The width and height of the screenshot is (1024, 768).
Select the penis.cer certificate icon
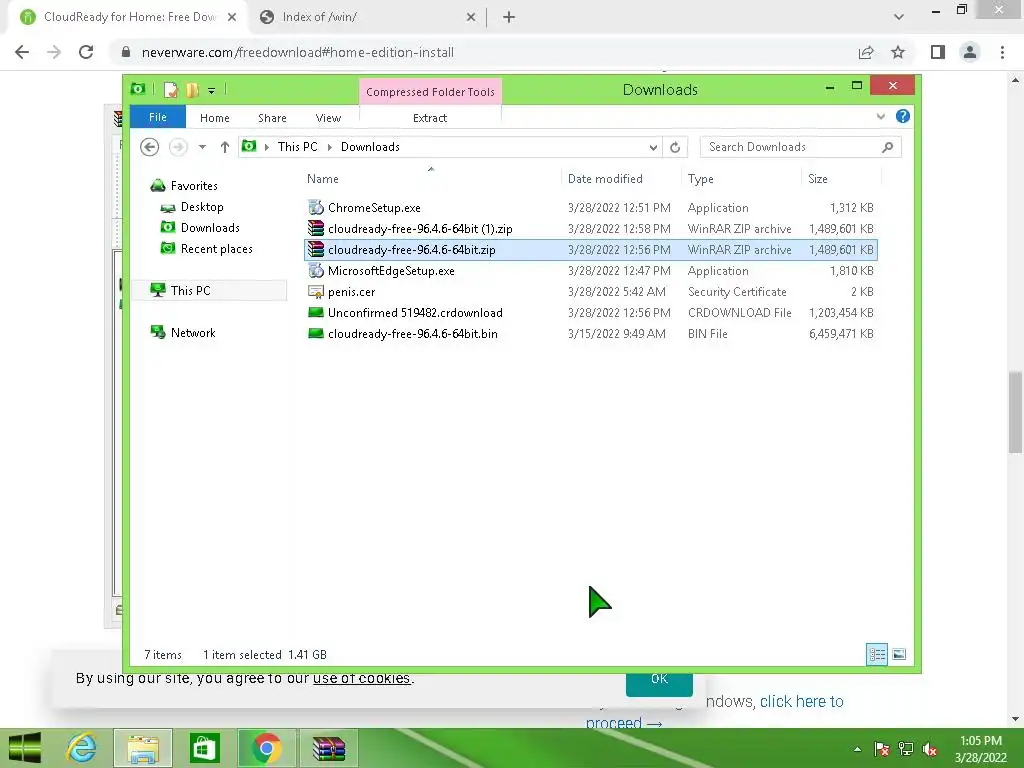click(x=316, y=292)
